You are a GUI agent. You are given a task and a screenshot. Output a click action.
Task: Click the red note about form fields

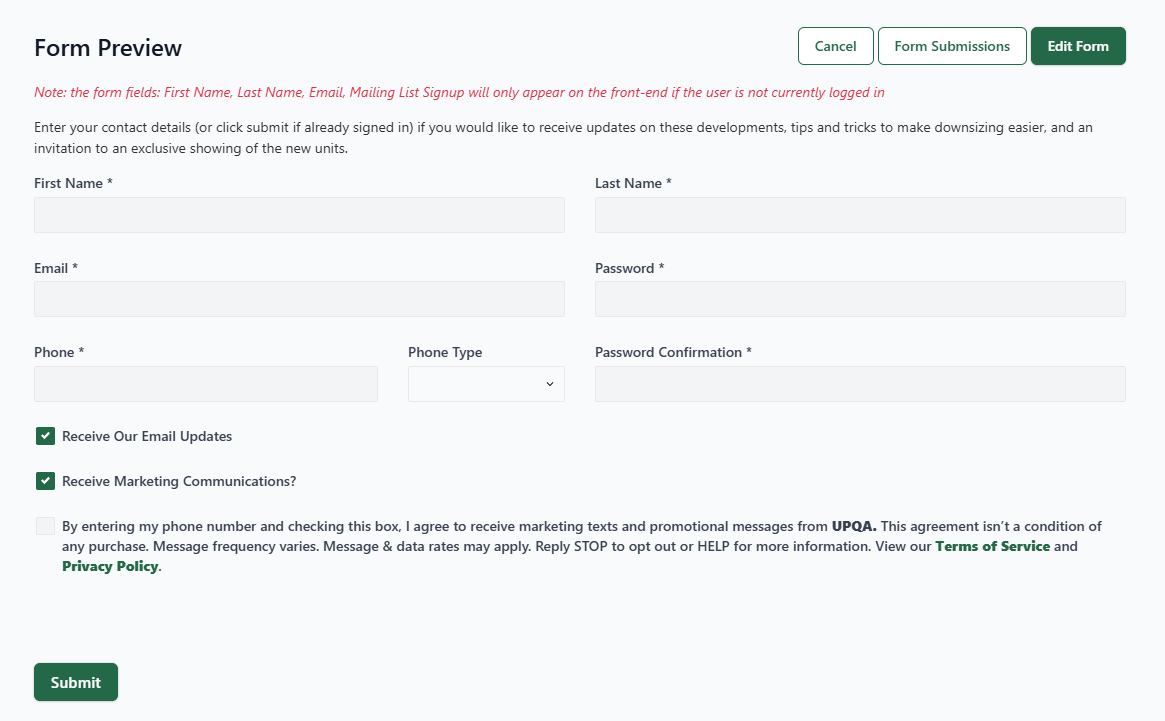pyautogui.click(x=459, y=92)
